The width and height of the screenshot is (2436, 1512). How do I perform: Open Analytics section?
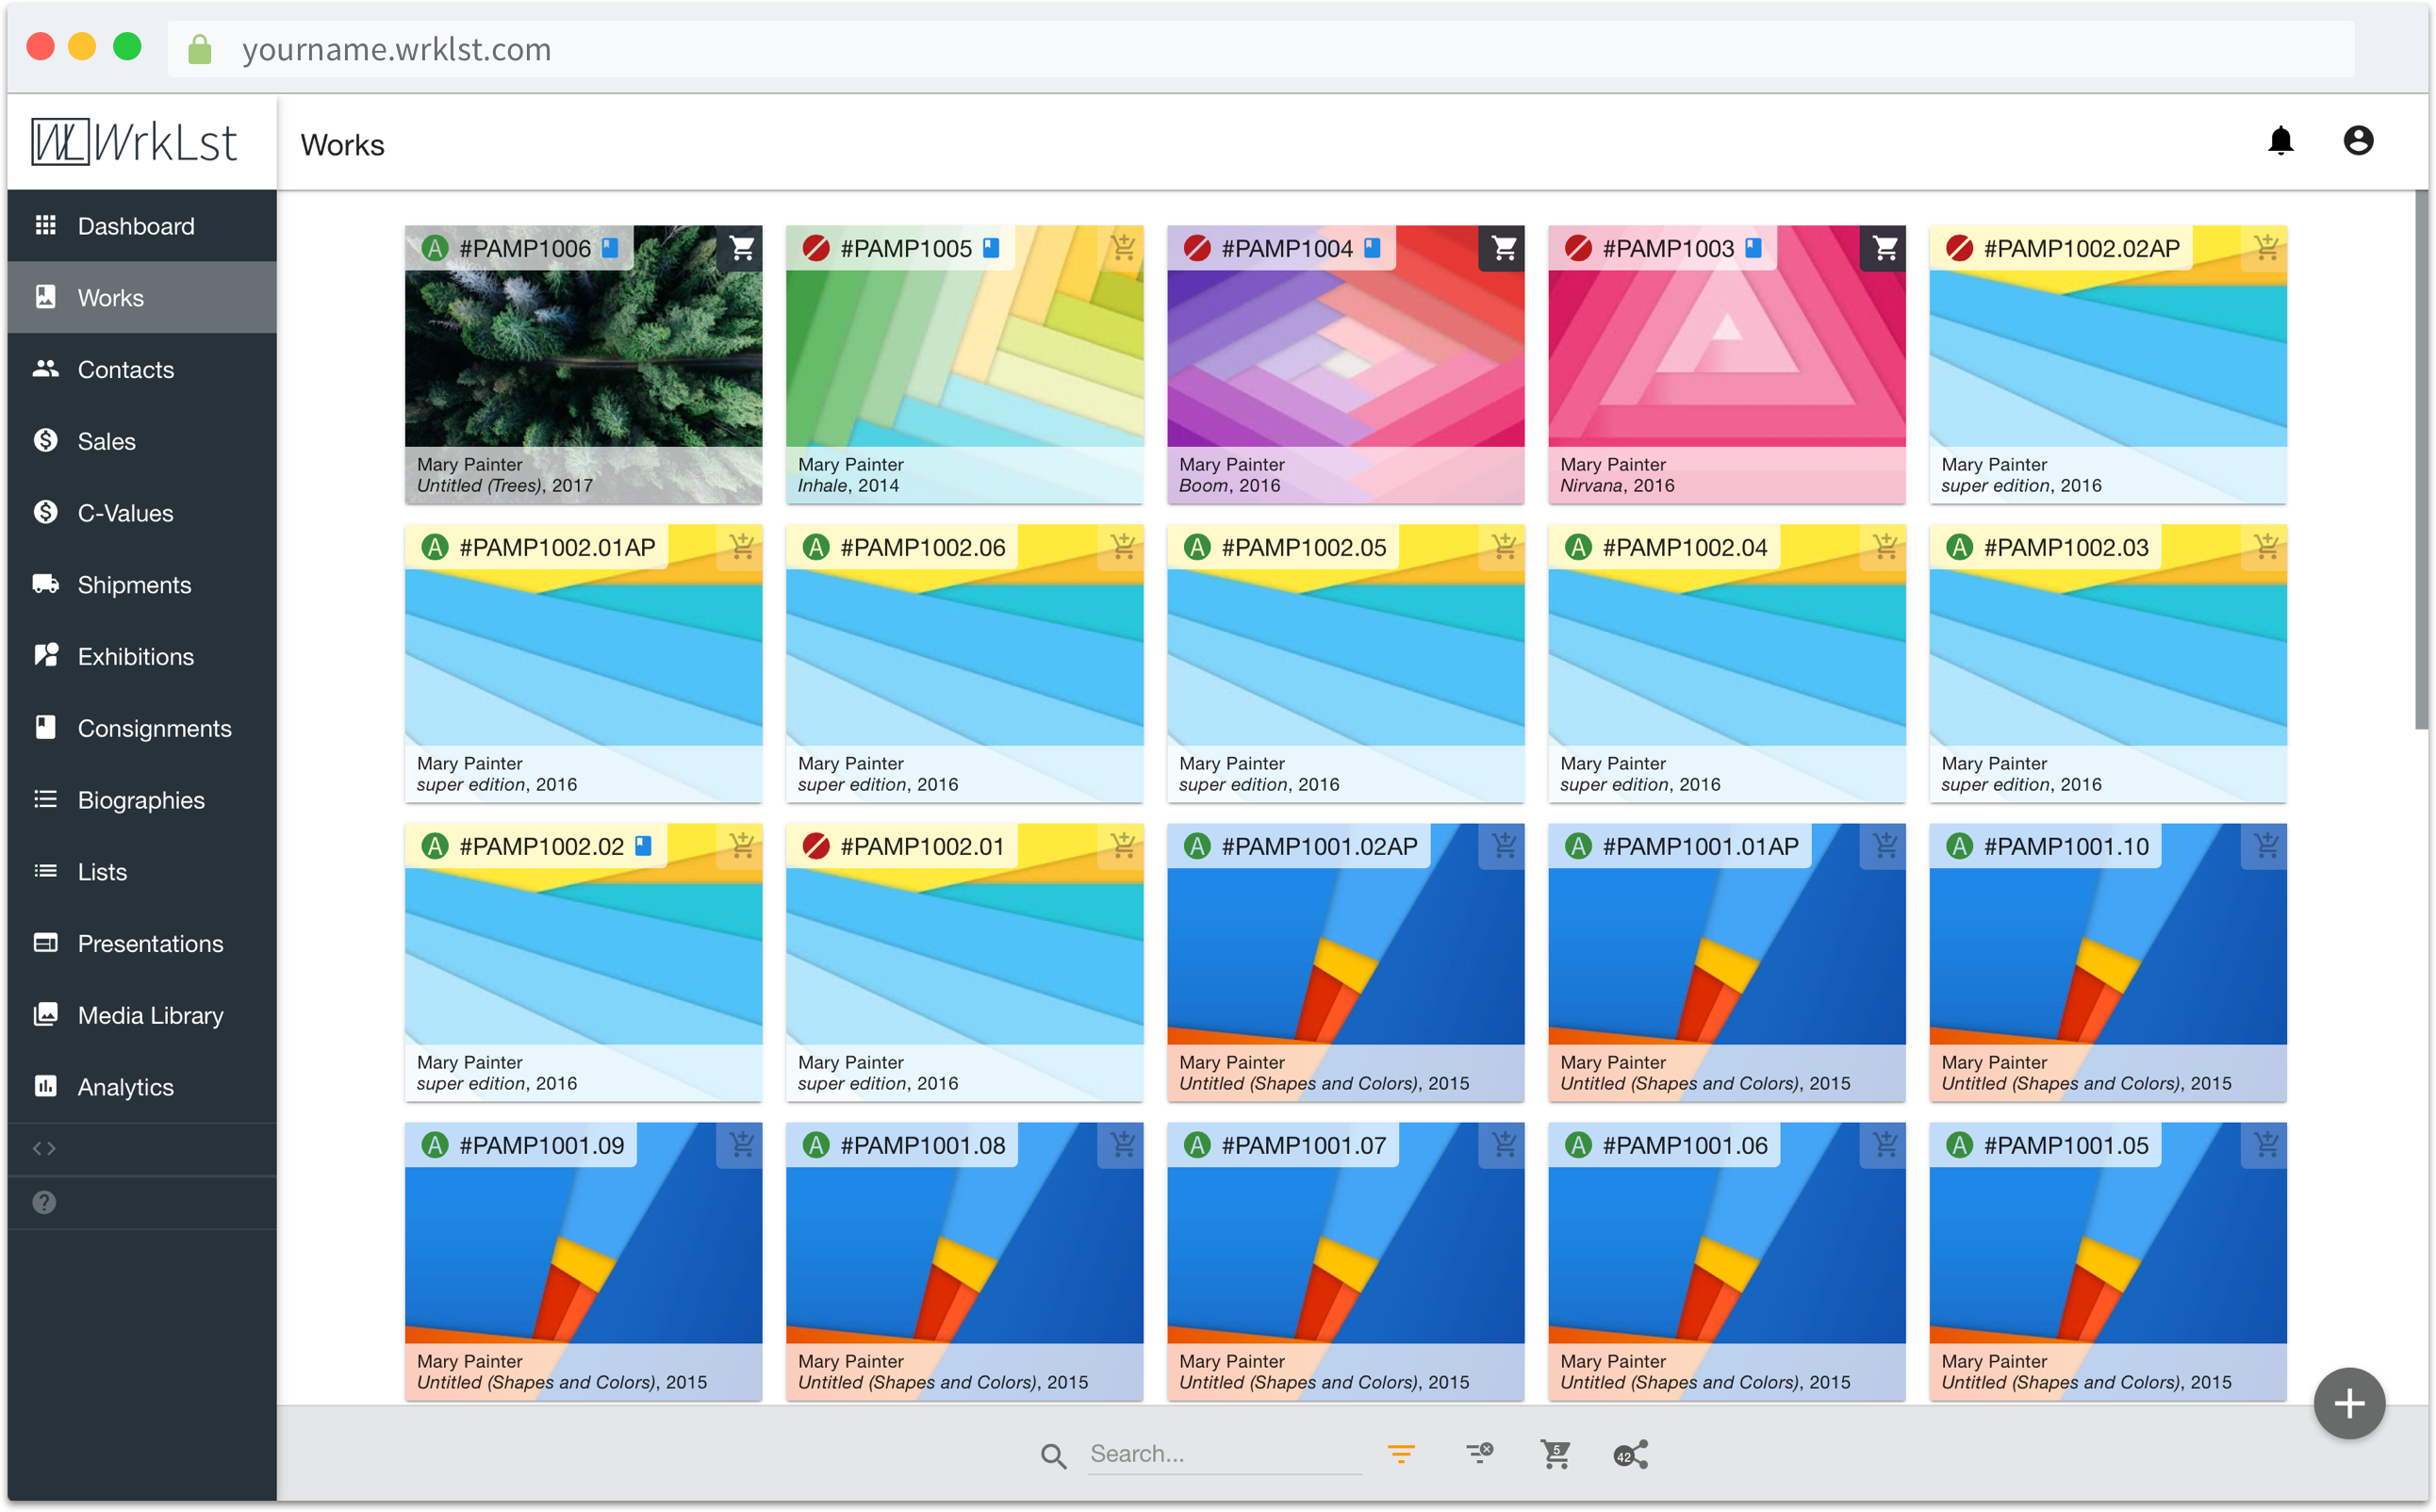[142, 1087]
